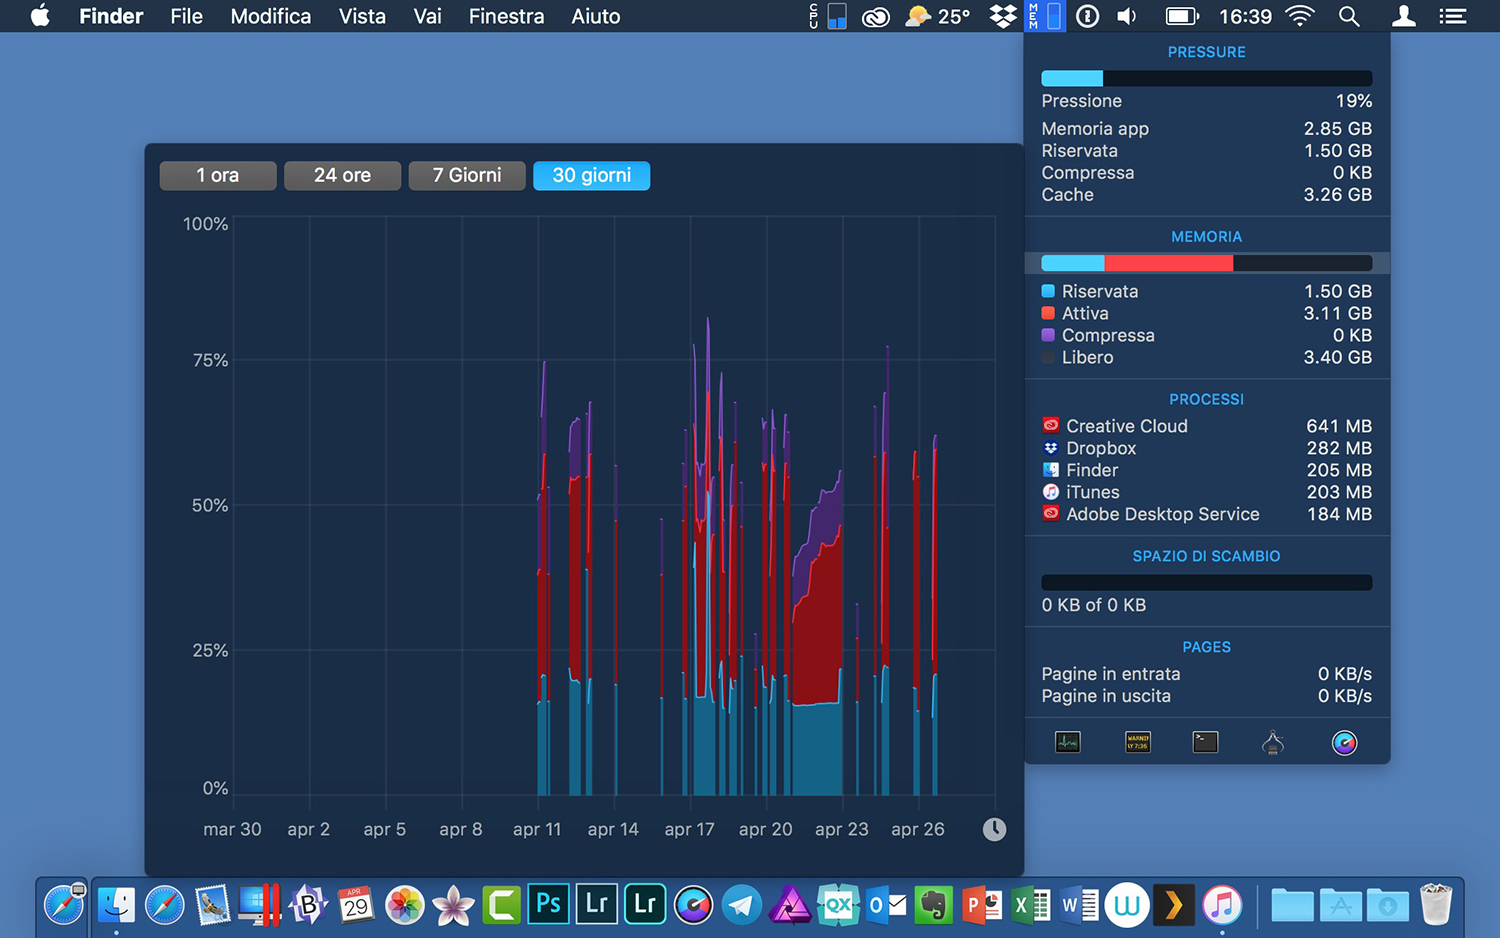Launch PowerPoint from the Dock

click(x=982, y=905)
